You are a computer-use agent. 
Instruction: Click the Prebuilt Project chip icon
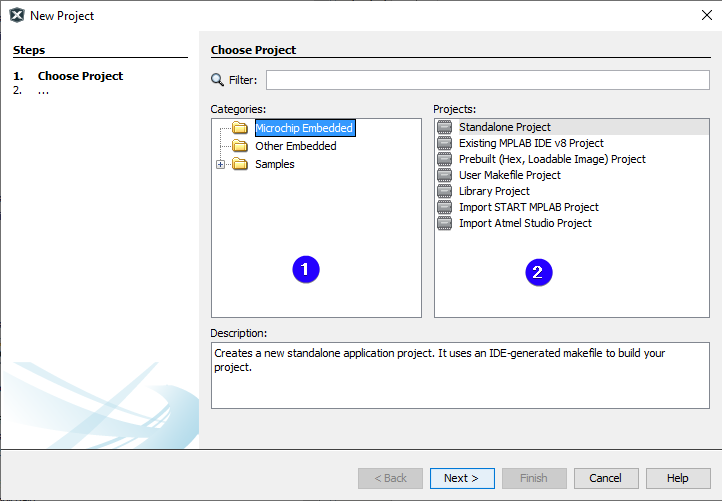tap(444, 159)
